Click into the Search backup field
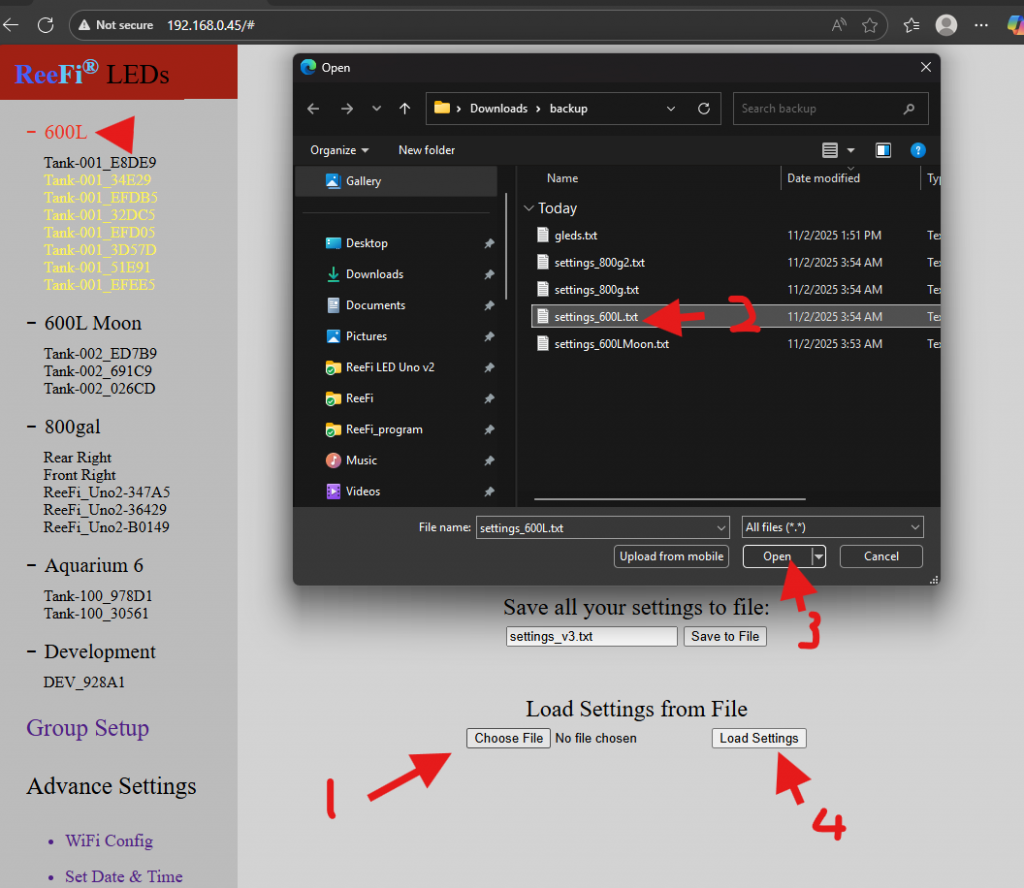Viewport: 1024px width, 888px height. [820, 109]
